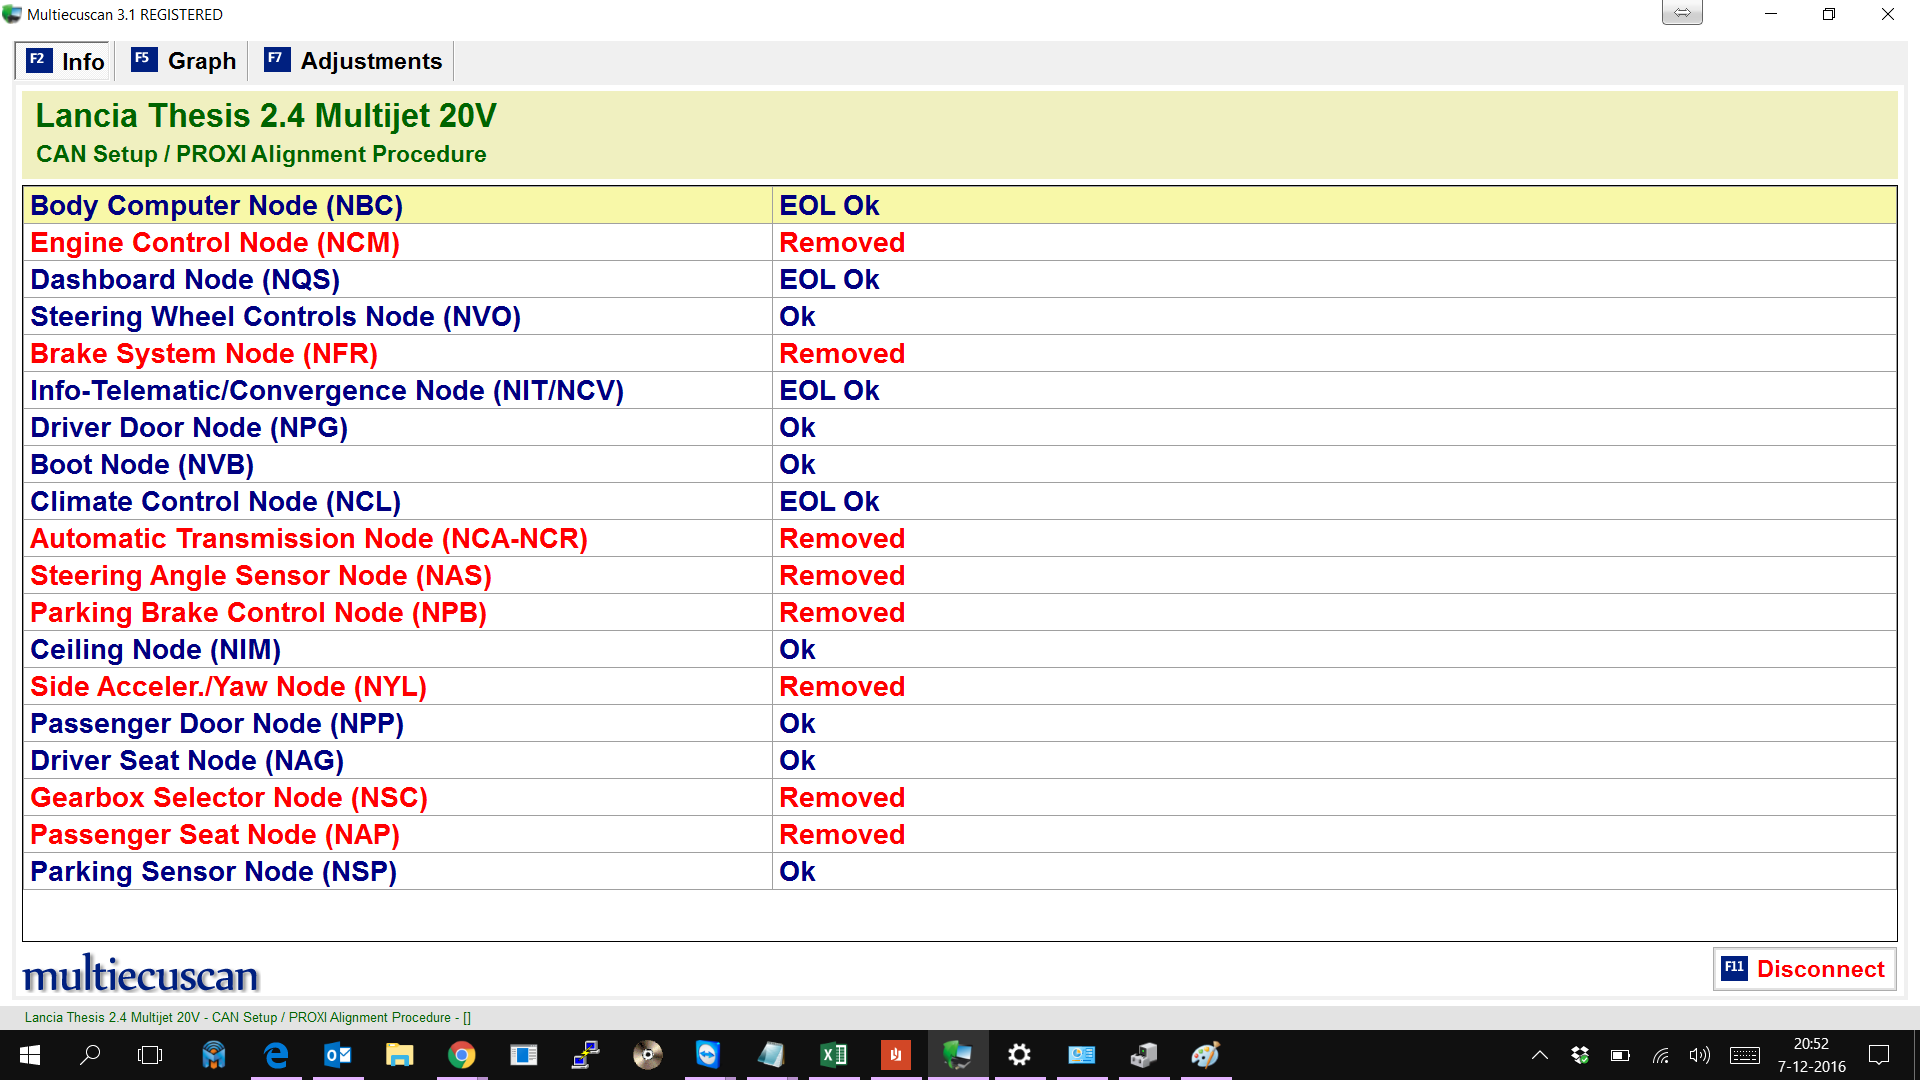Click the volume speaker tray icon

[x=1699, y=1054]
